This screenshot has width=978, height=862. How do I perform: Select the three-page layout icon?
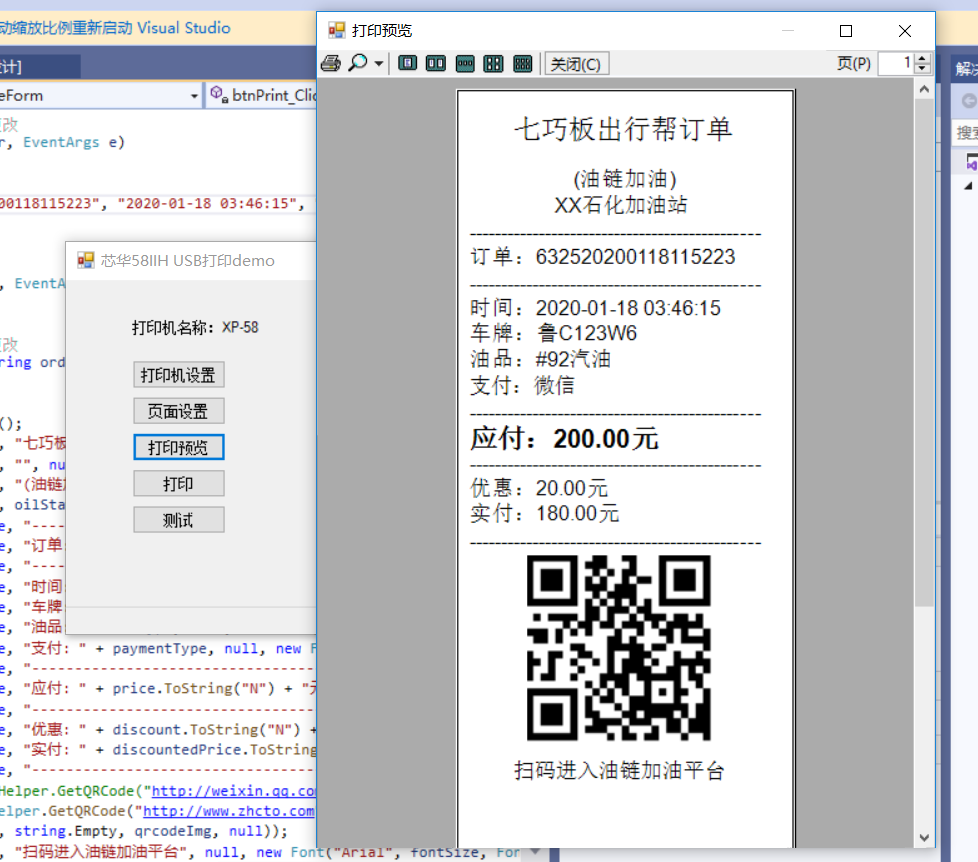point(465,63)
